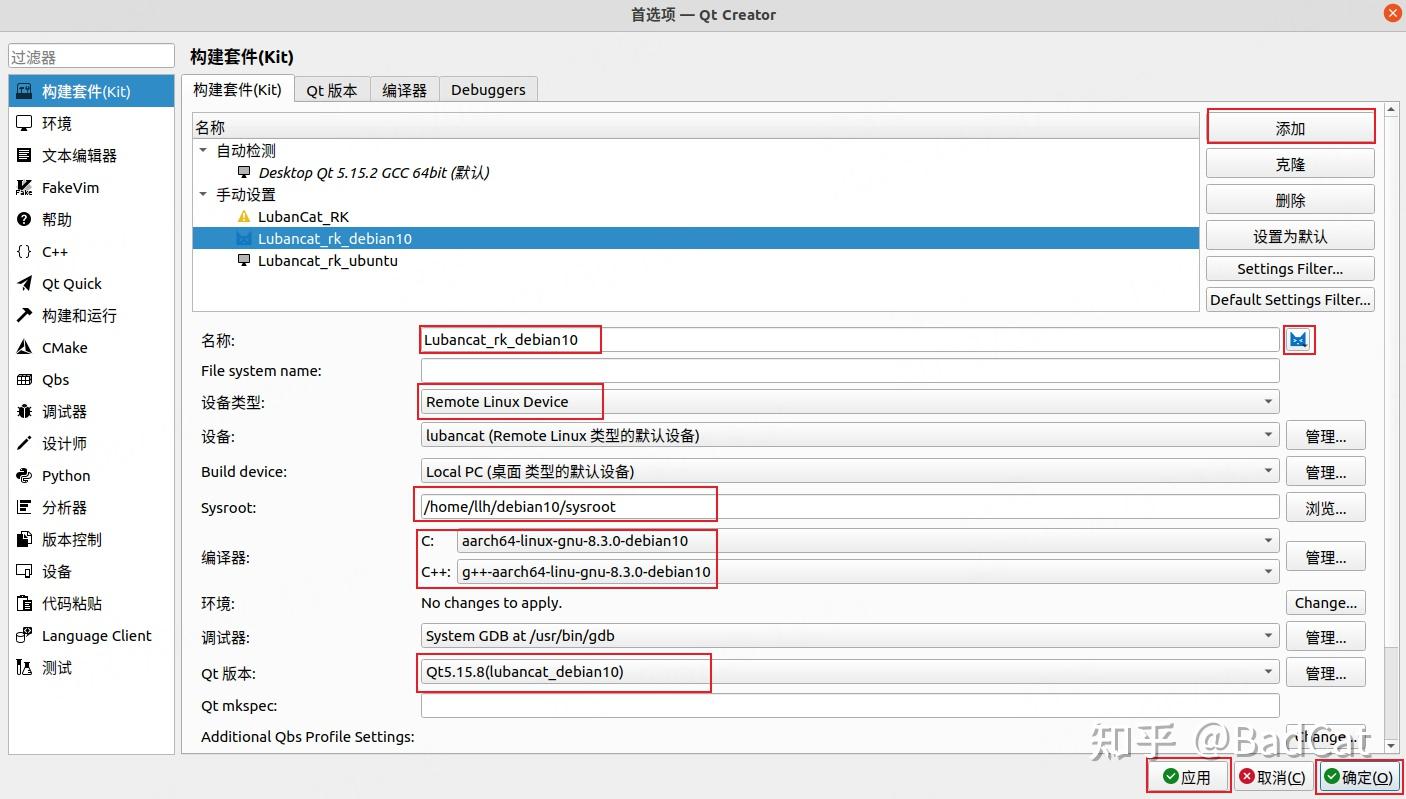Viewport: 1406px width, 799px height.
Task: Open the 文本编辑器 icon in sidebar
Action: 24,155
